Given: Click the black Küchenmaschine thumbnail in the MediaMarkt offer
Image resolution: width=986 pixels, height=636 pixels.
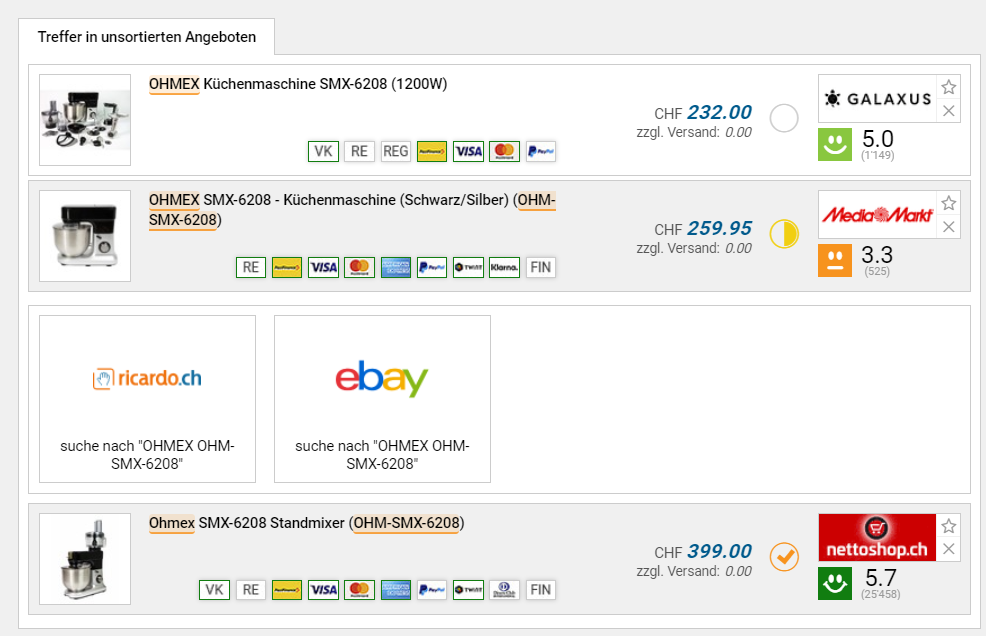Looking at the screenshot, I should (x=85, y=236).
